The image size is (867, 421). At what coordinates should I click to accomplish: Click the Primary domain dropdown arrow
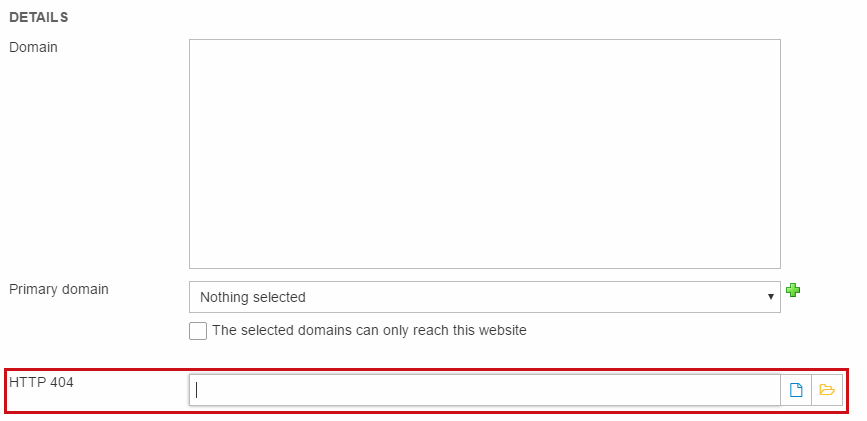[770, 297]
